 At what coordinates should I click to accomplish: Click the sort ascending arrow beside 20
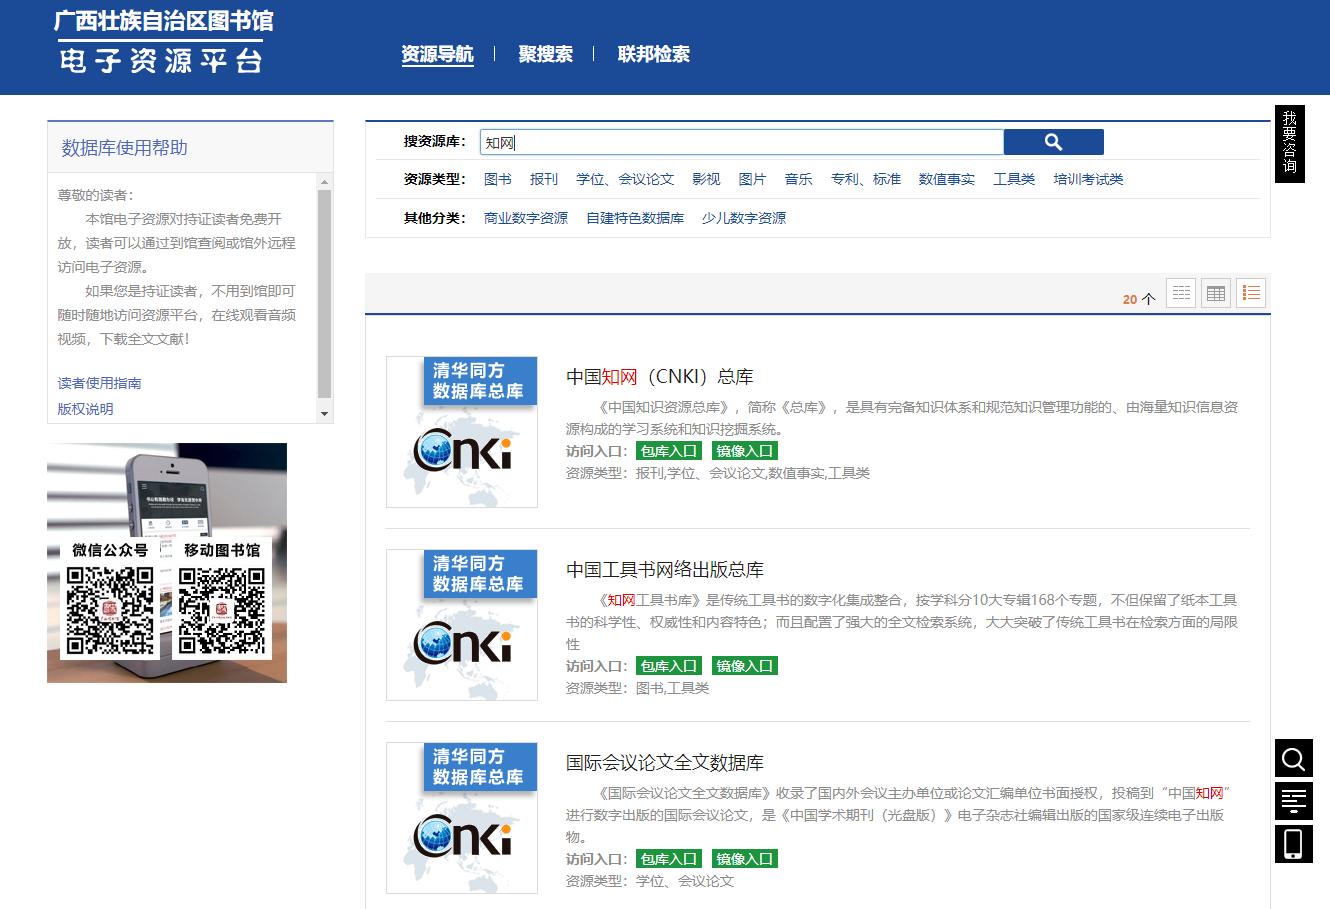coord(1151,297)
